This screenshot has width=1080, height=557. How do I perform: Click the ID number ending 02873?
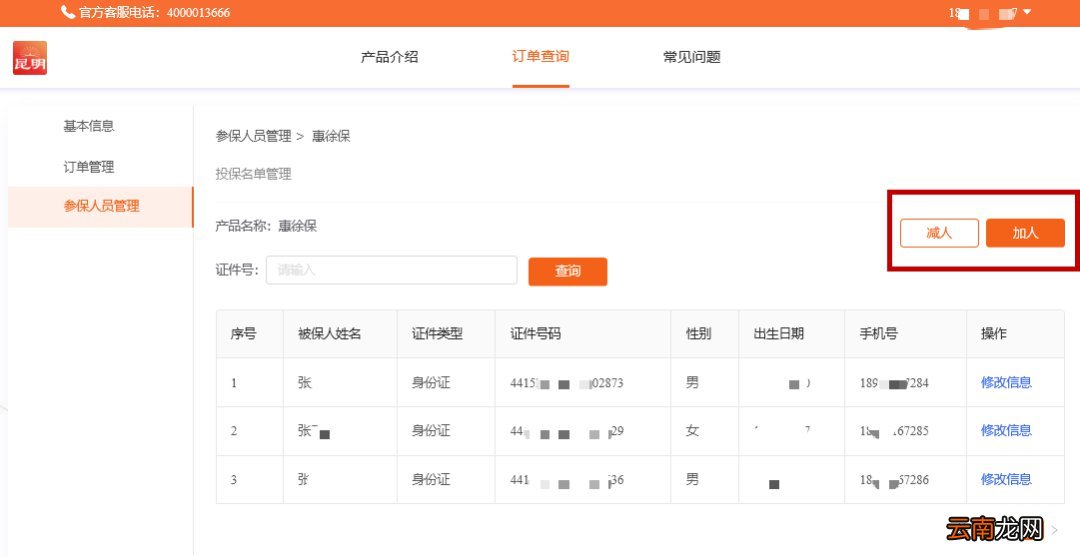[567, 383]
